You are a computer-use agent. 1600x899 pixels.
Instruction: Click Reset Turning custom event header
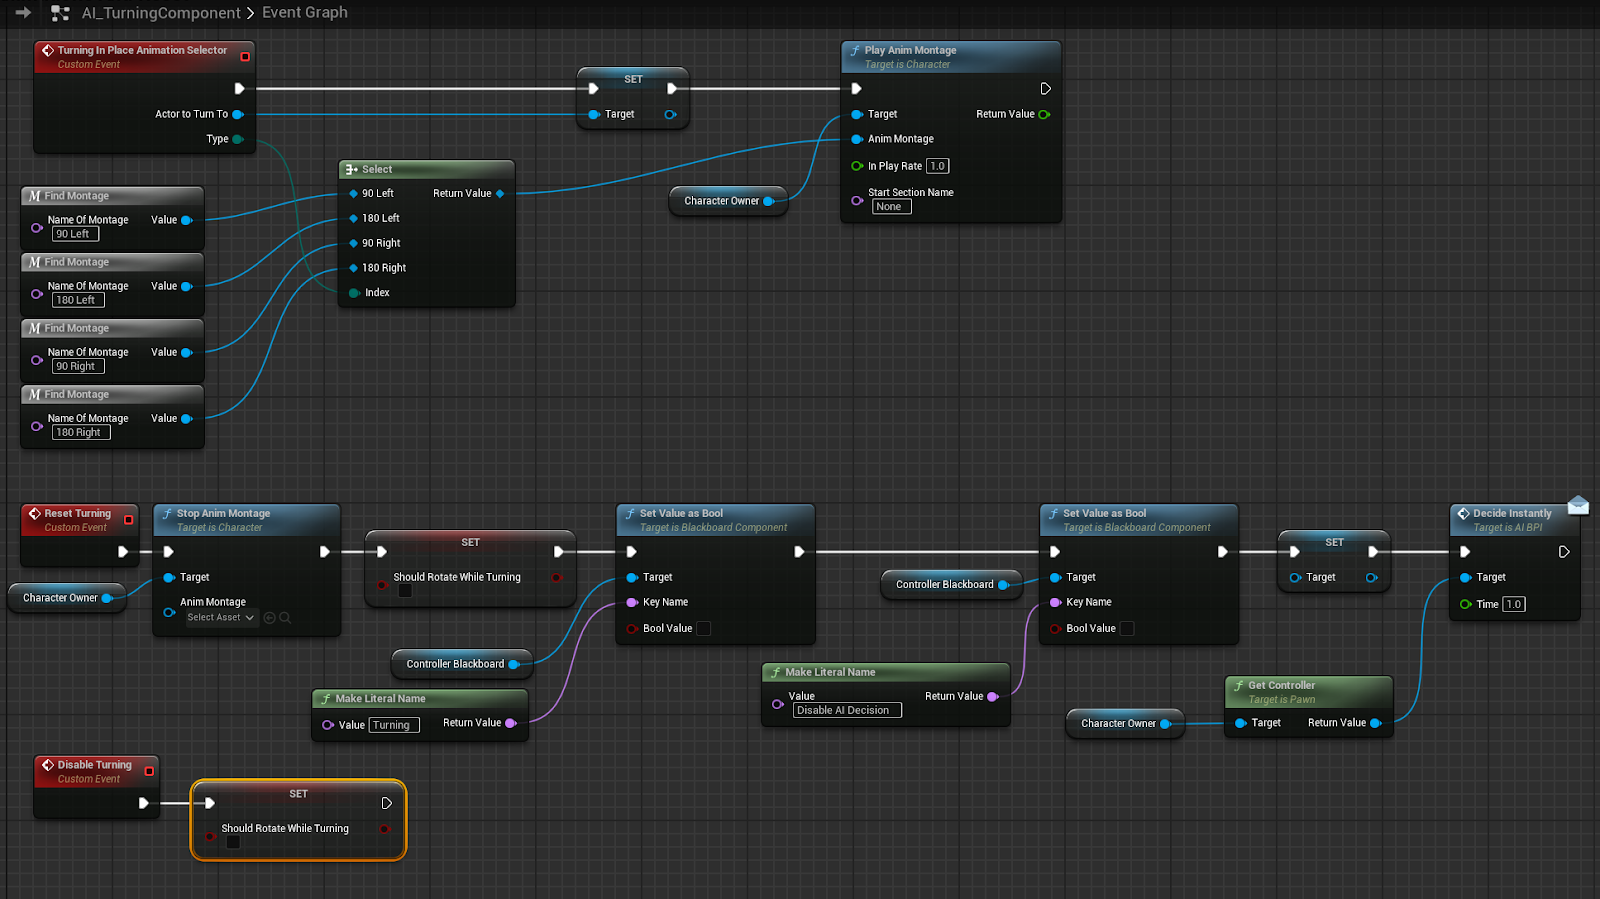(78, 520)
